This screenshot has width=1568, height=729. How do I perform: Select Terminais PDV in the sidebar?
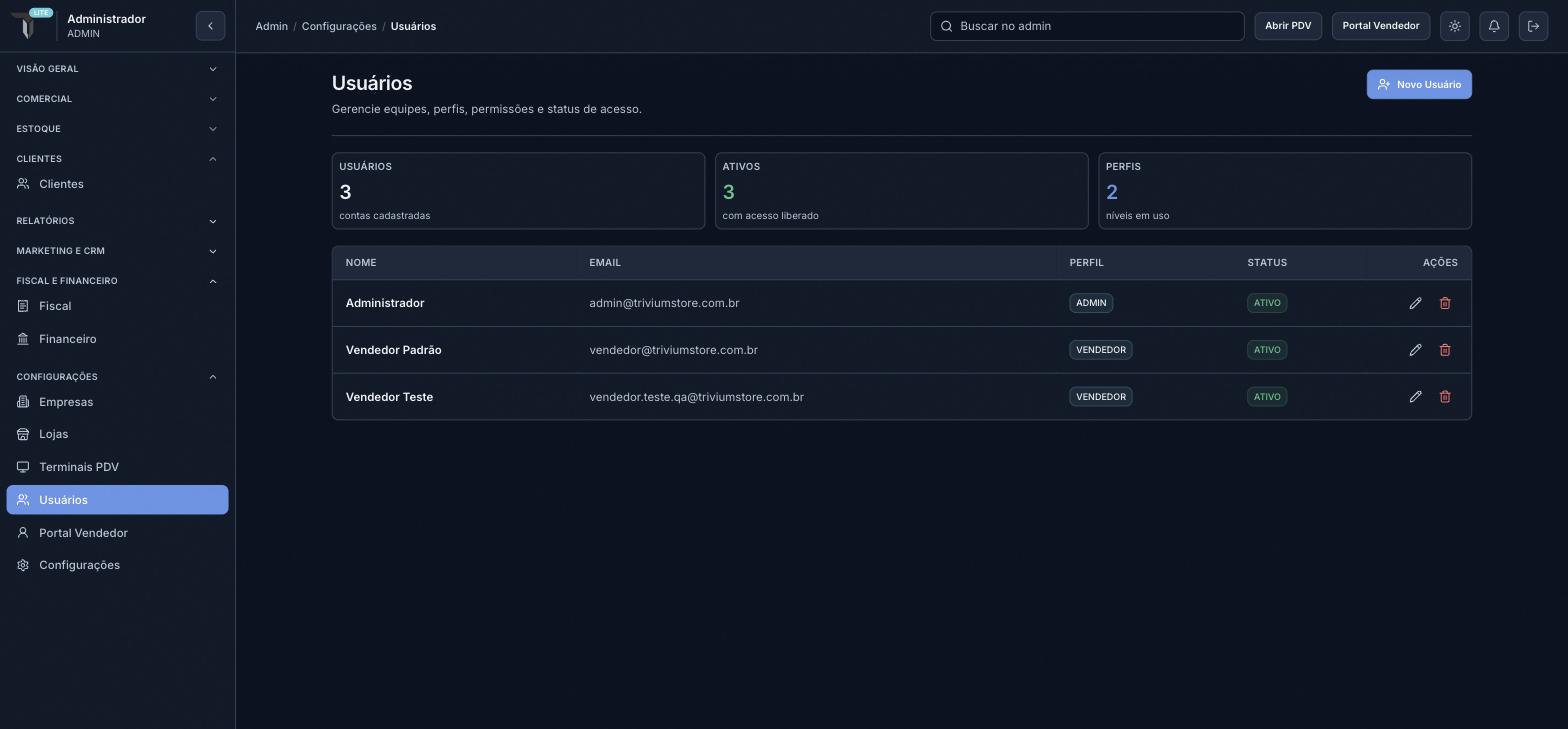(117, 467)
